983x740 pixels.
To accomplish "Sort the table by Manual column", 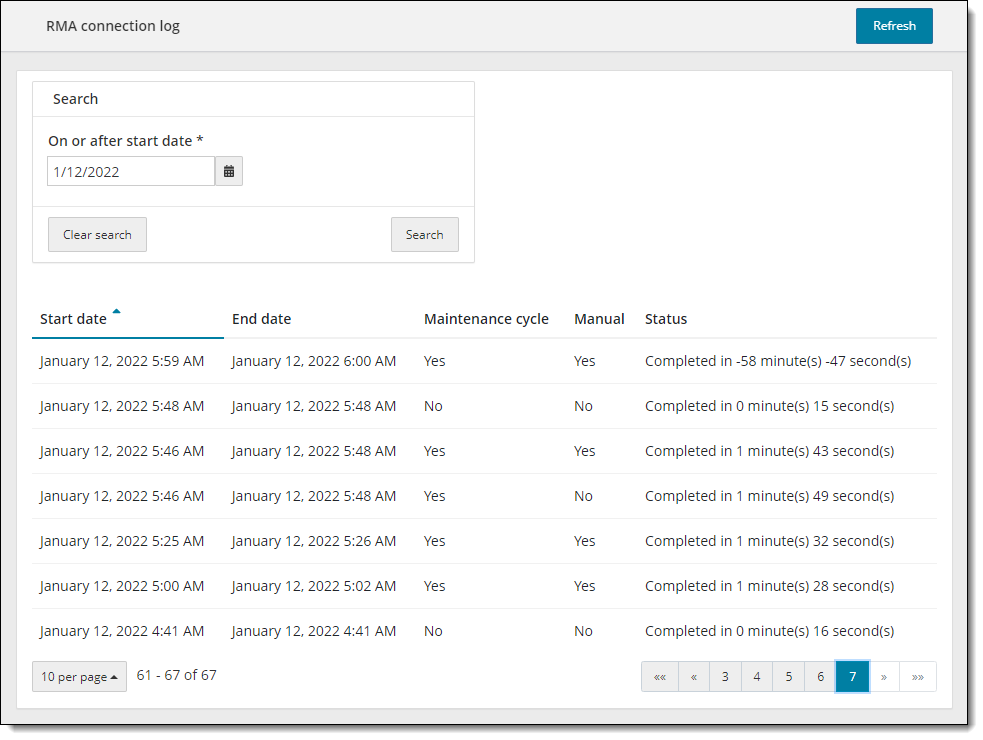I will [599, 318].
